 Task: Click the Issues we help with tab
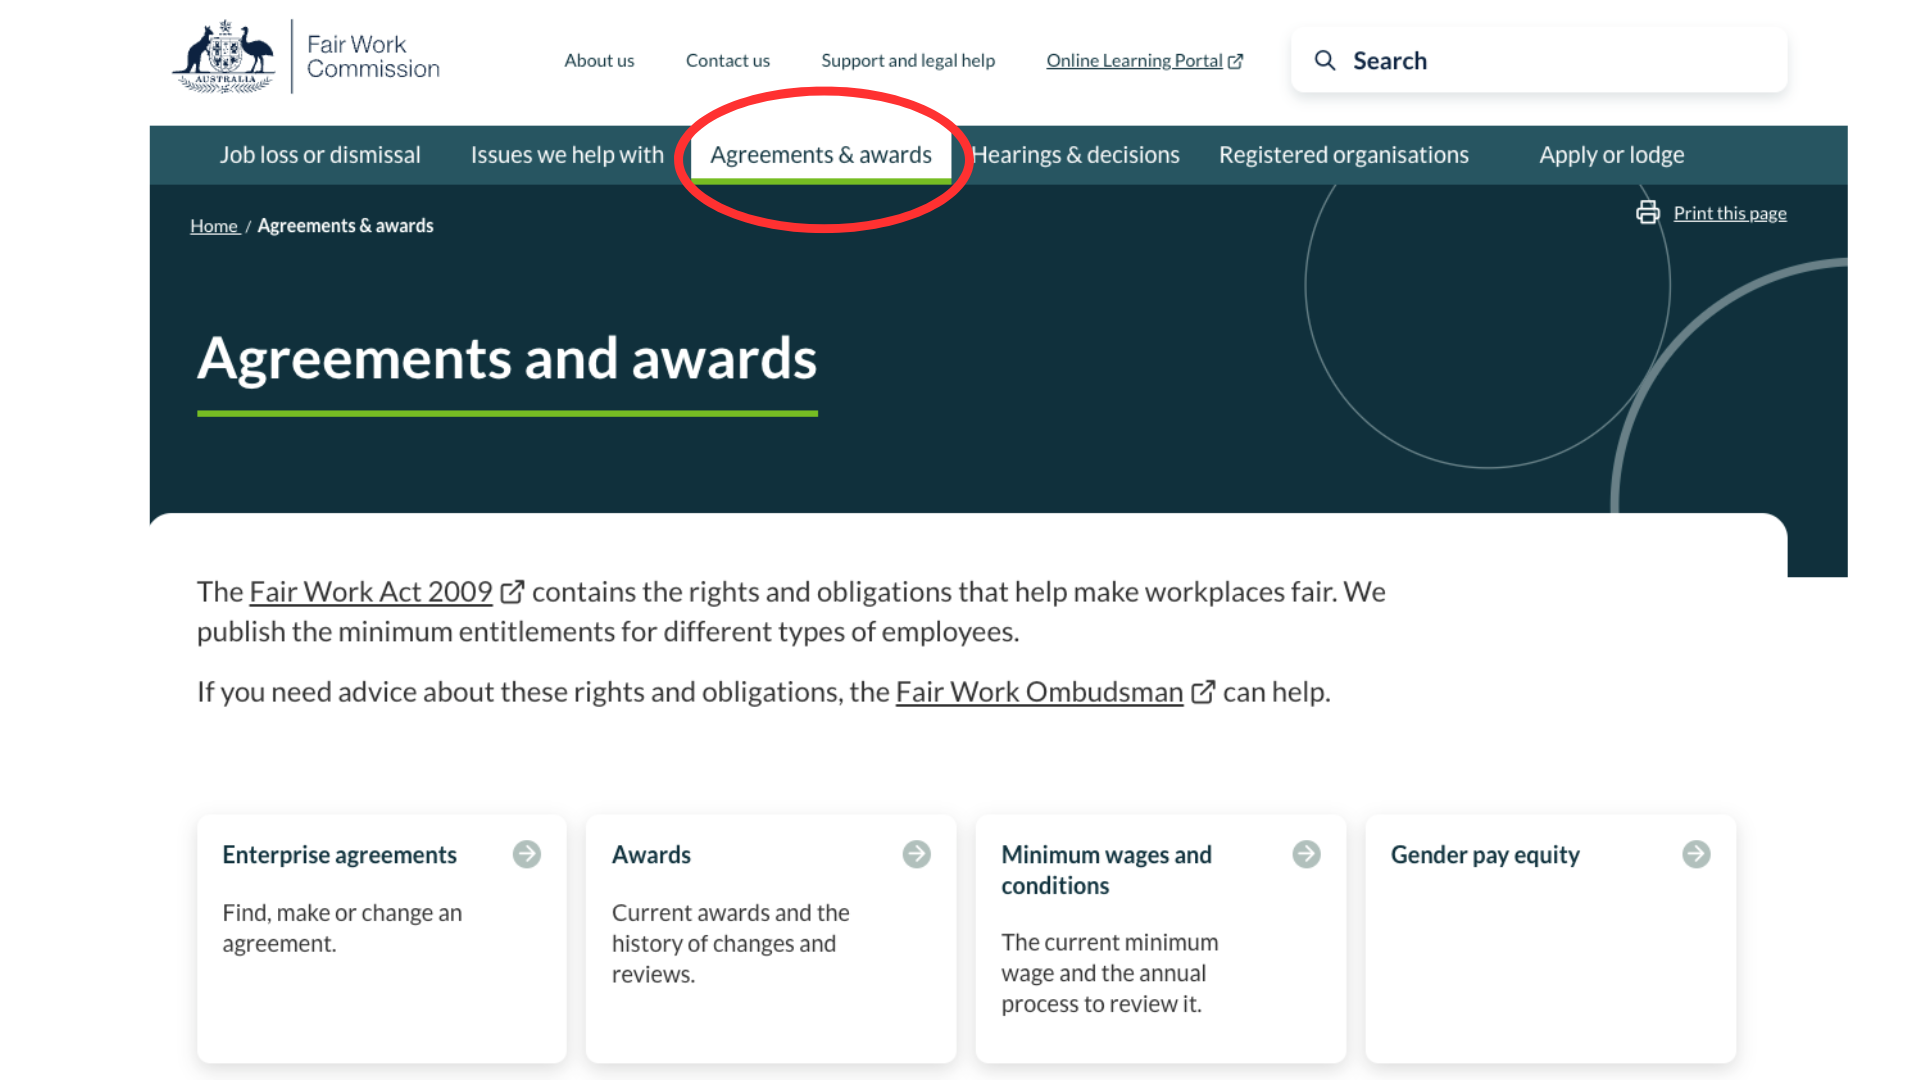point(567,154)
